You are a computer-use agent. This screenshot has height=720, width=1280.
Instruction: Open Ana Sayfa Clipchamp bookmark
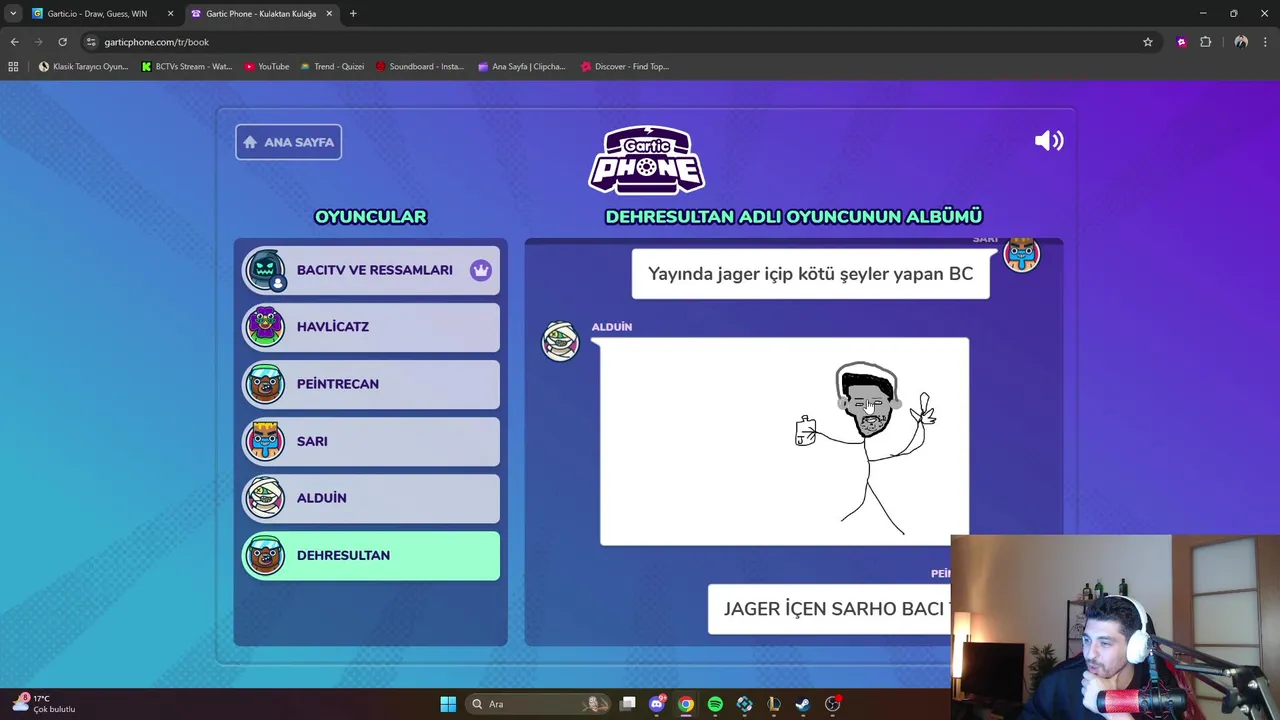click(522, 67)
